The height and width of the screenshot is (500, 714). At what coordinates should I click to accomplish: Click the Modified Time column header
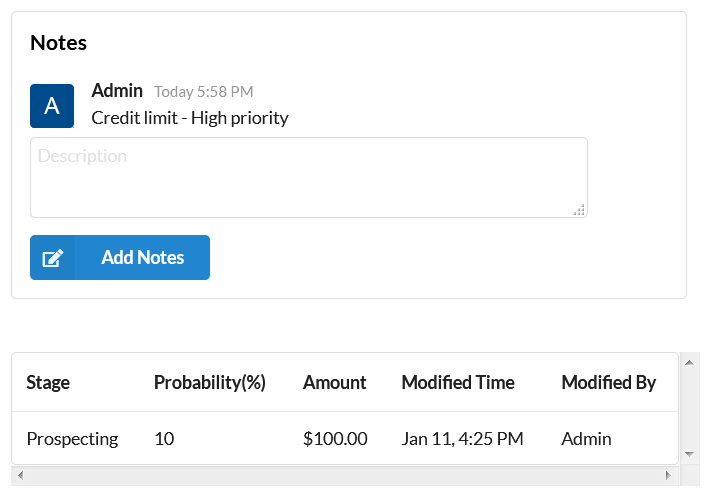[458, 383]
